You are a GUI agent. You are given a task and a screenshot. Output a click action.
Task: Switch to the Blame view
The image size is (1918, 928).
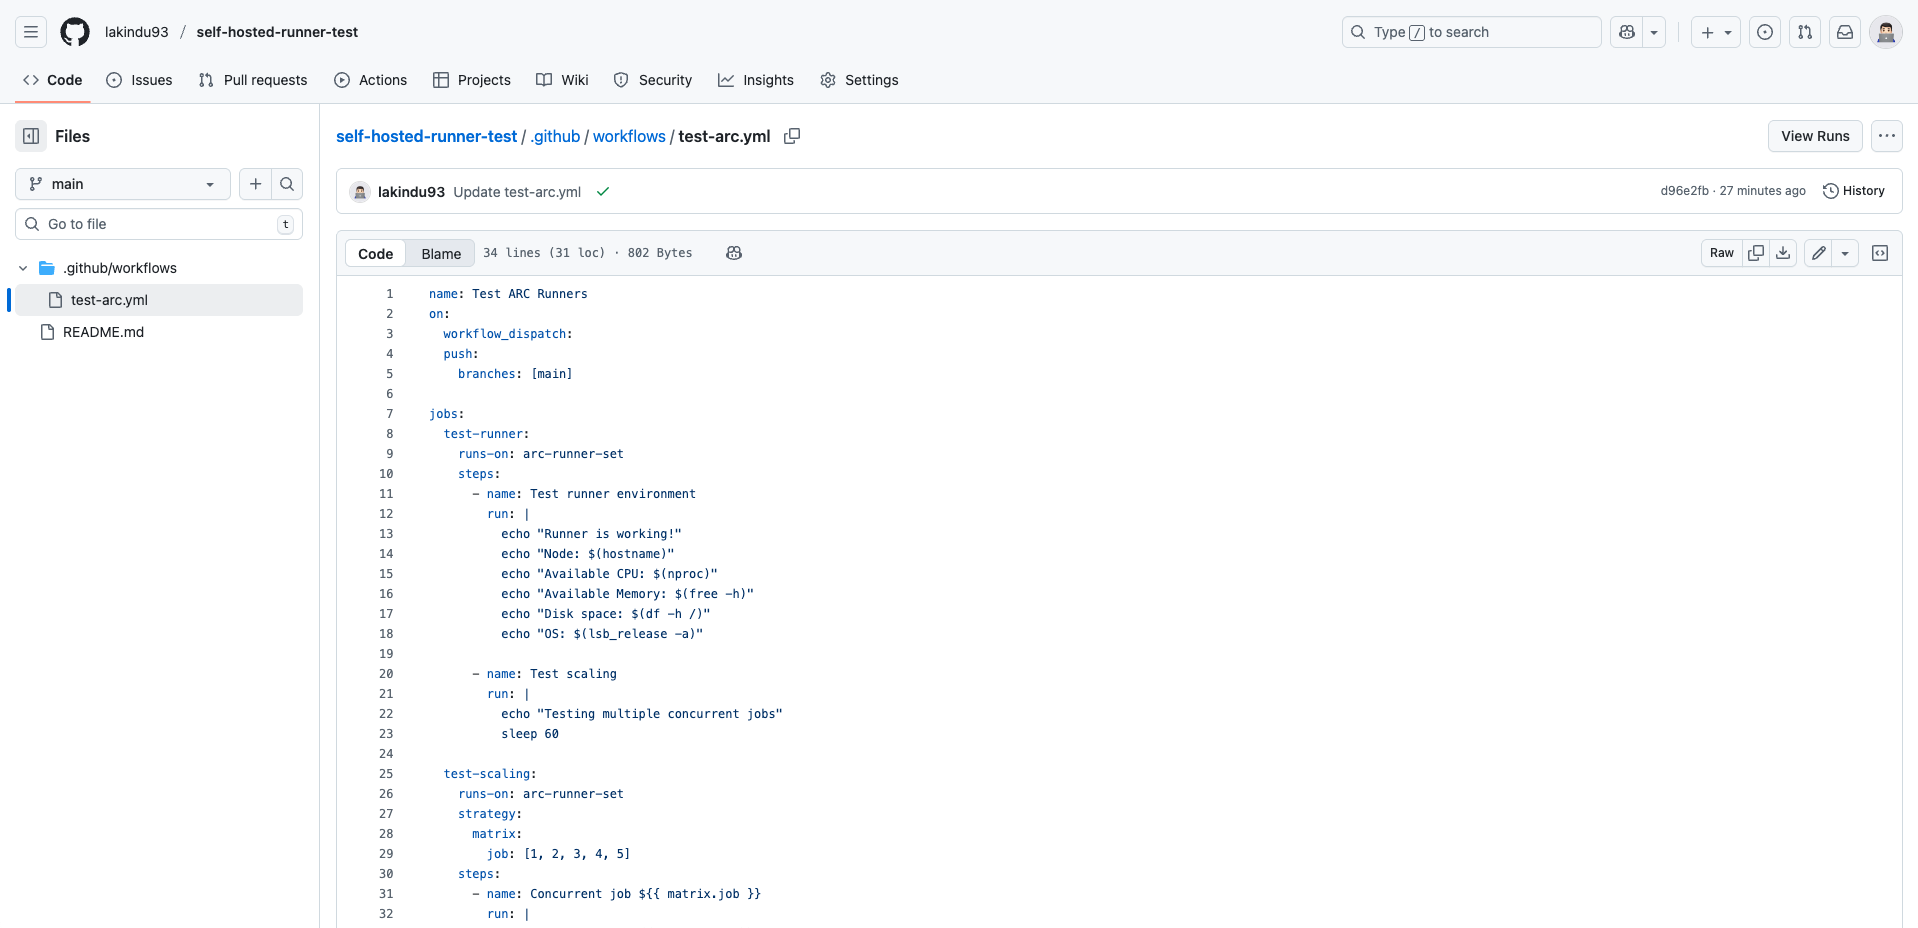tap(440, 253)
